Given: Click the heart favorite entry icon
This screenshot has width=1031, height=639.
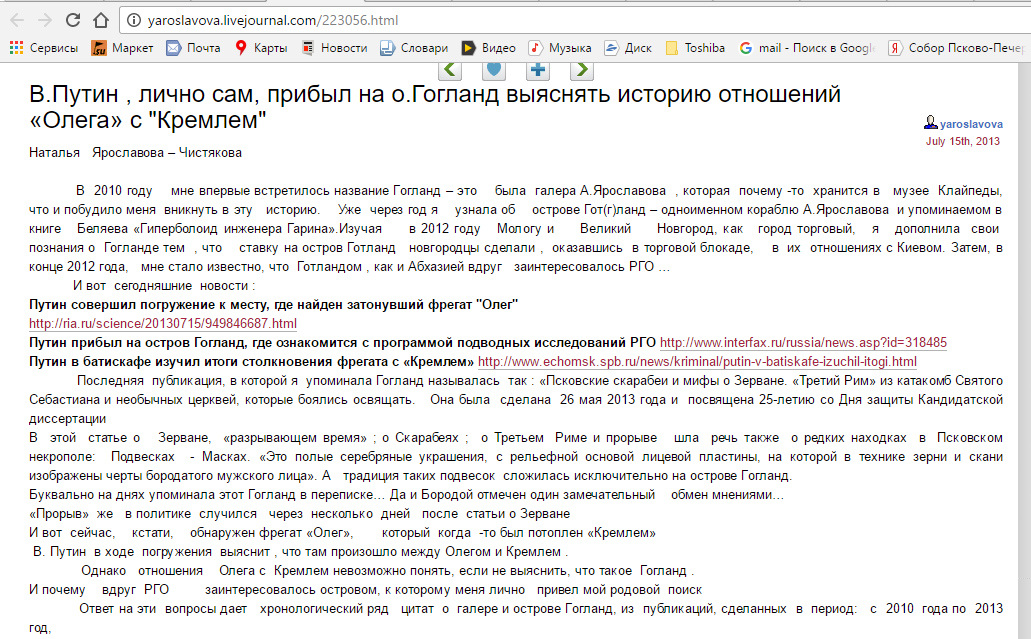Looking at the screenshot, I should click(x=494, y=70).
